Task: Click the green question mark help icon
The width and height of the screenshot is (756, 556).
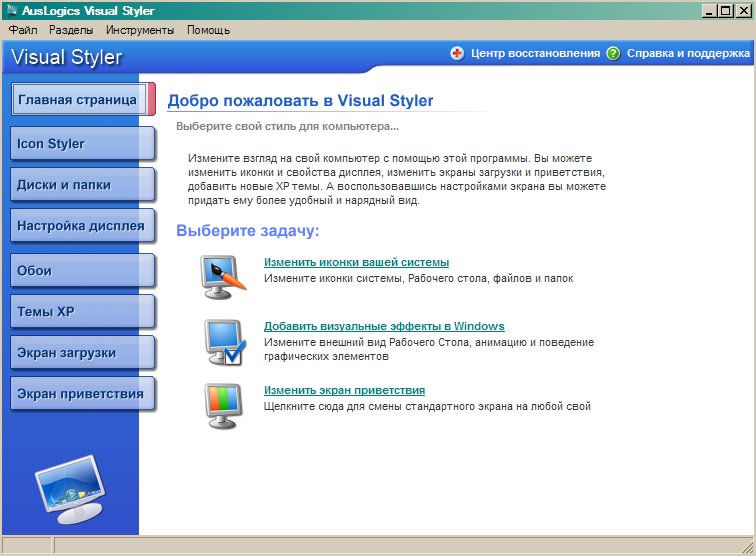Action: coord(613,53)
